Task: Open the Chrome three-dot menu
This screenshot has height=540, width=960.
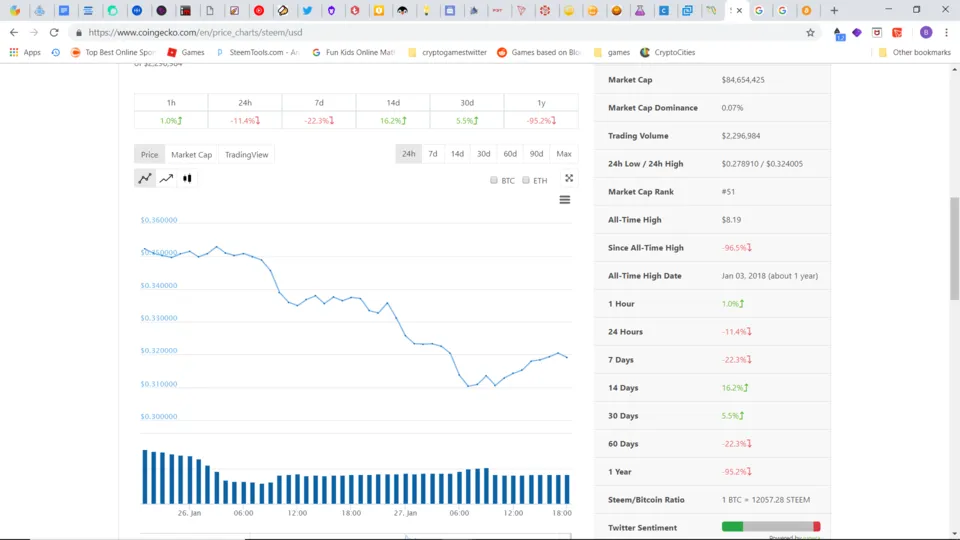Action: click(947, 32)
